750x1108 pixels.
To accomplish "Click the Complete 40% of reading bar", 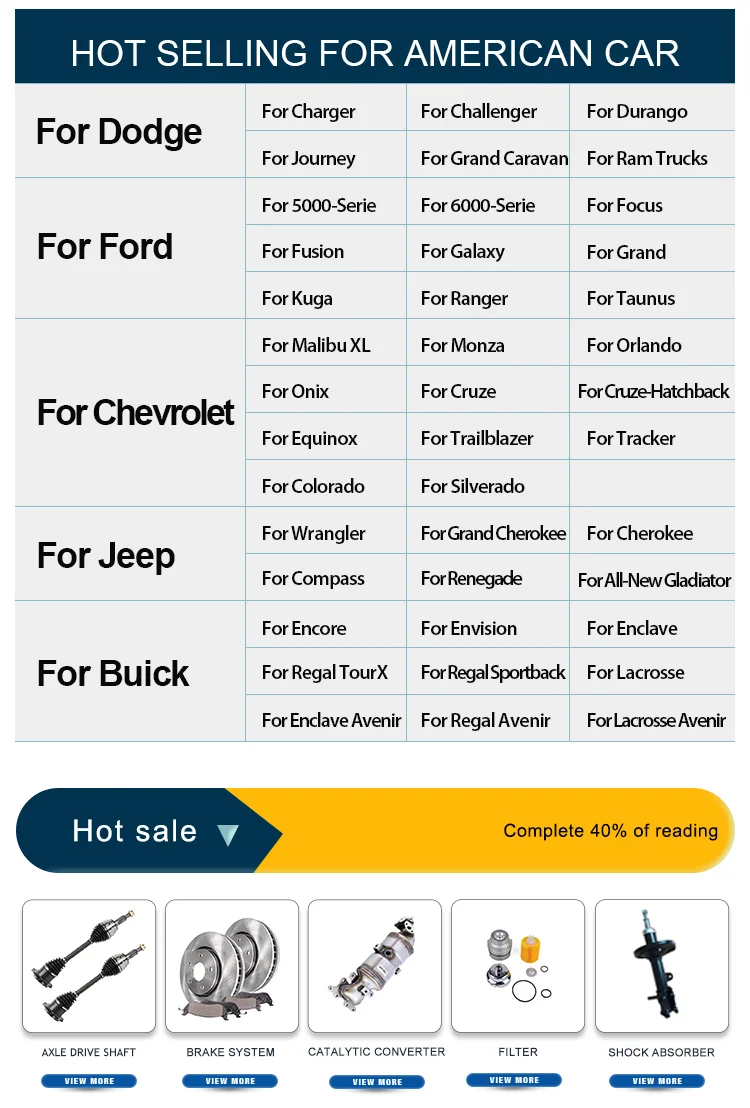I will (610, 831).
